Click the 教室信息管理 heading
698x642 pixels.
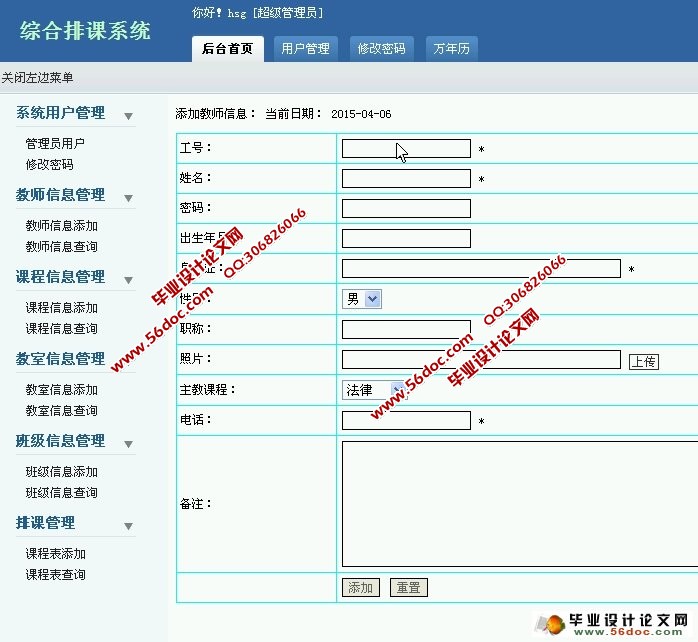tap(61, 358)
